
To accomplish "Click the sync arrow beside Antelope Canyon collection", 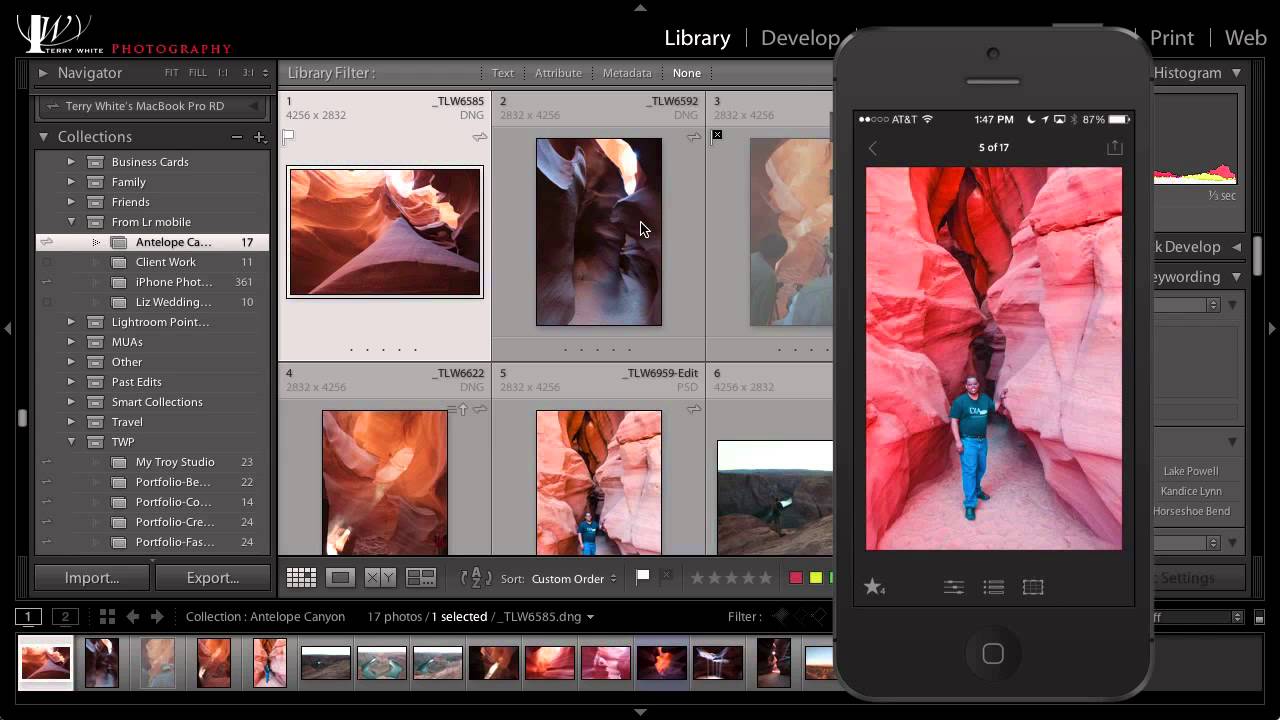I will [x=47, y=242].
